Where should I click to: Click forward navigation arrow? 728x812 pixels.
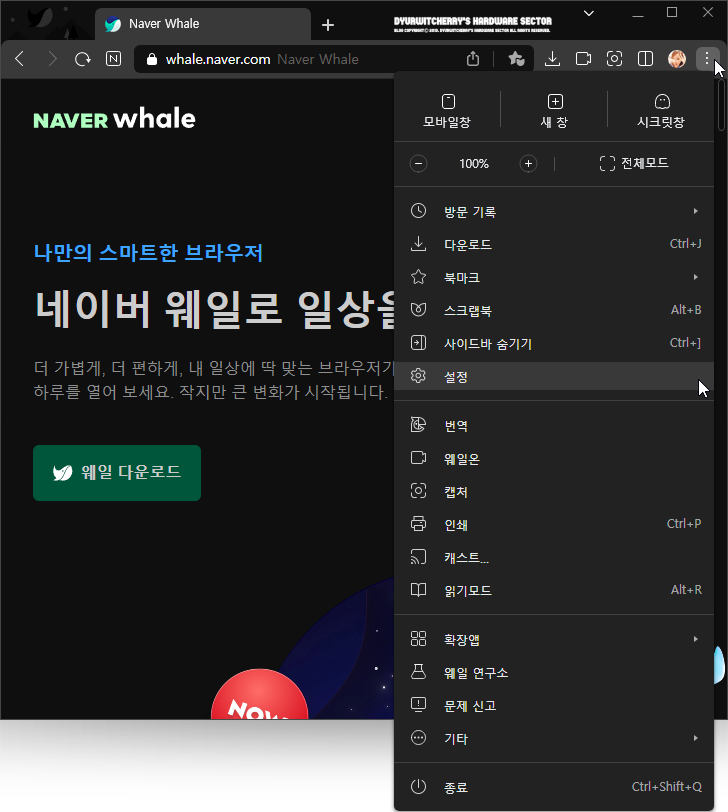[x=51, y=59]
